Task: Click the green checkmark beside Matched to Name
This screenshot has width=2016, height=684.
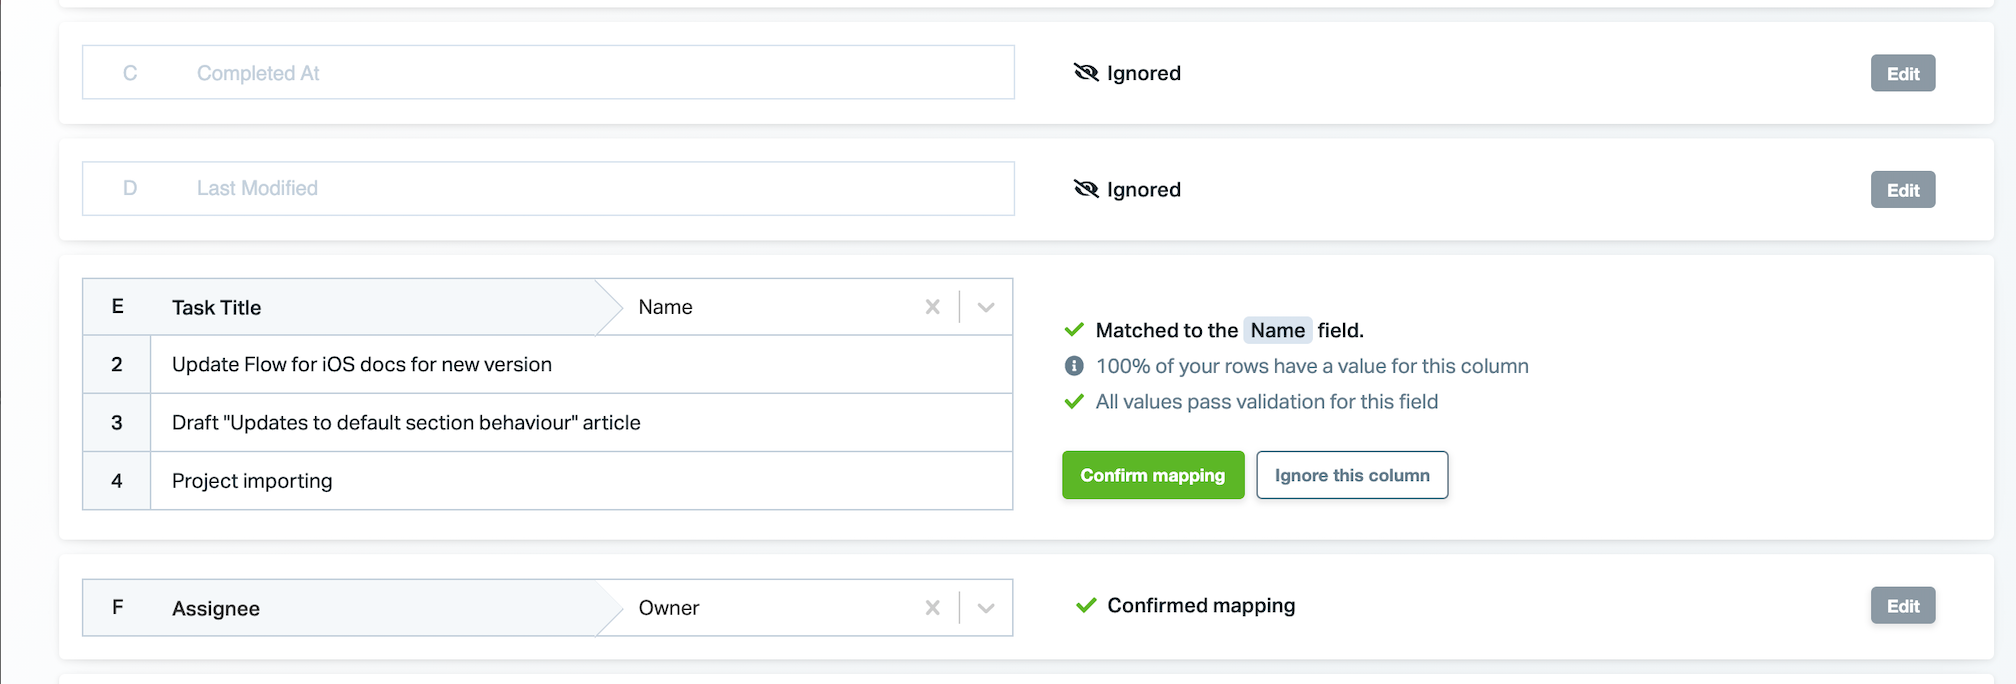Action: (x=1074, y=330)
